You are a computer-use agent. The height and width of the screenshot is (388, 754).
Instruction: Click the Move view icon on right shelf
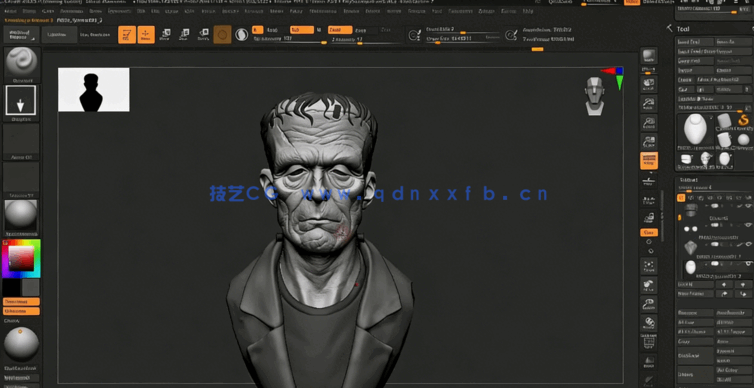649,285
